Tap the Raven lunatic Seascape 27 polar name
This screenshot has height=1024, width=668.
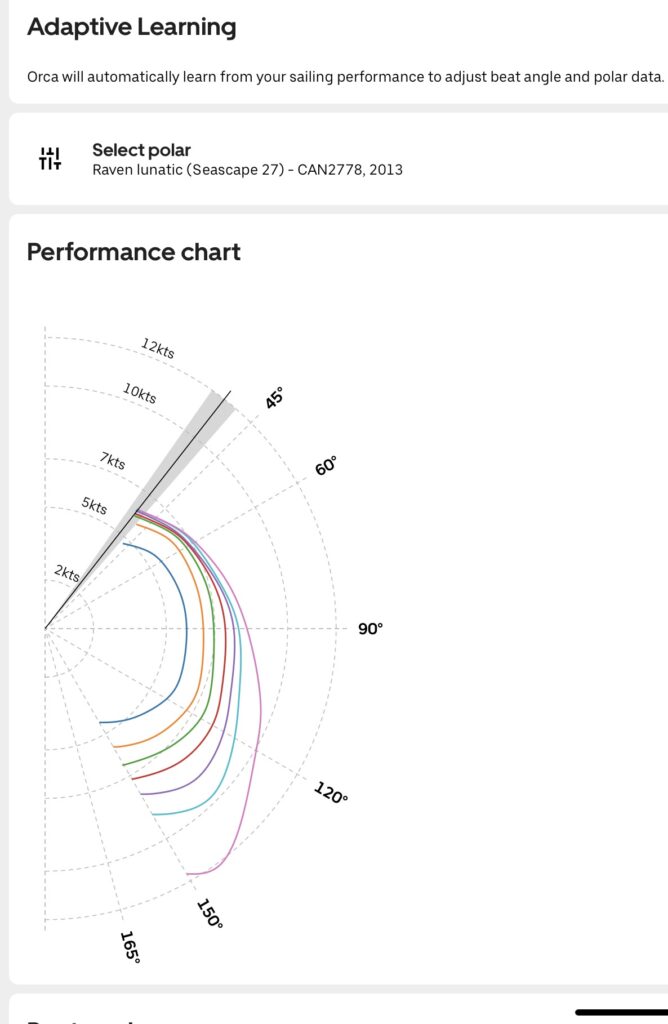(x=247, y=170)
